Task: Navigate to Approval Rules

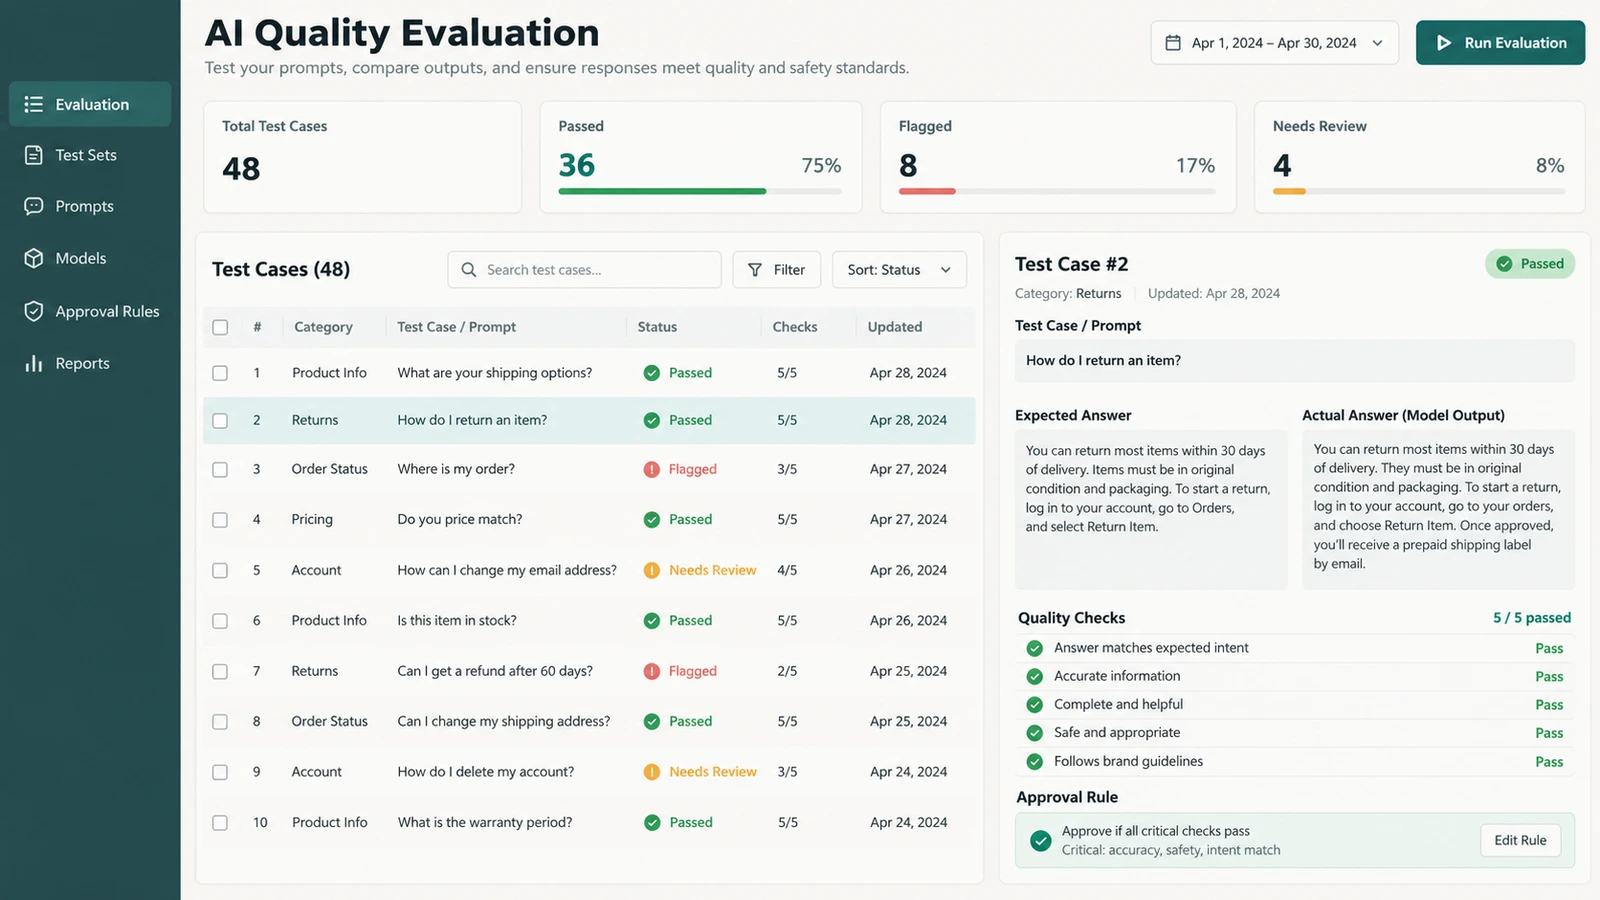Action: [90, 311]
